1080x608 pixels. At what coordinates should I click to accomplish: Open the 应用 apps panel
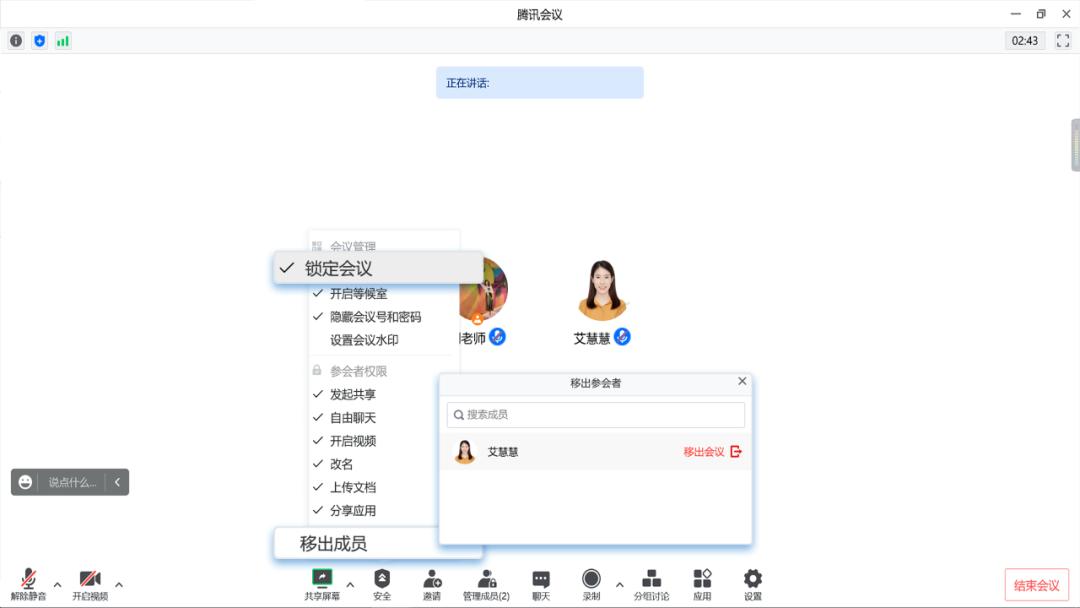[x=701, y=582]
